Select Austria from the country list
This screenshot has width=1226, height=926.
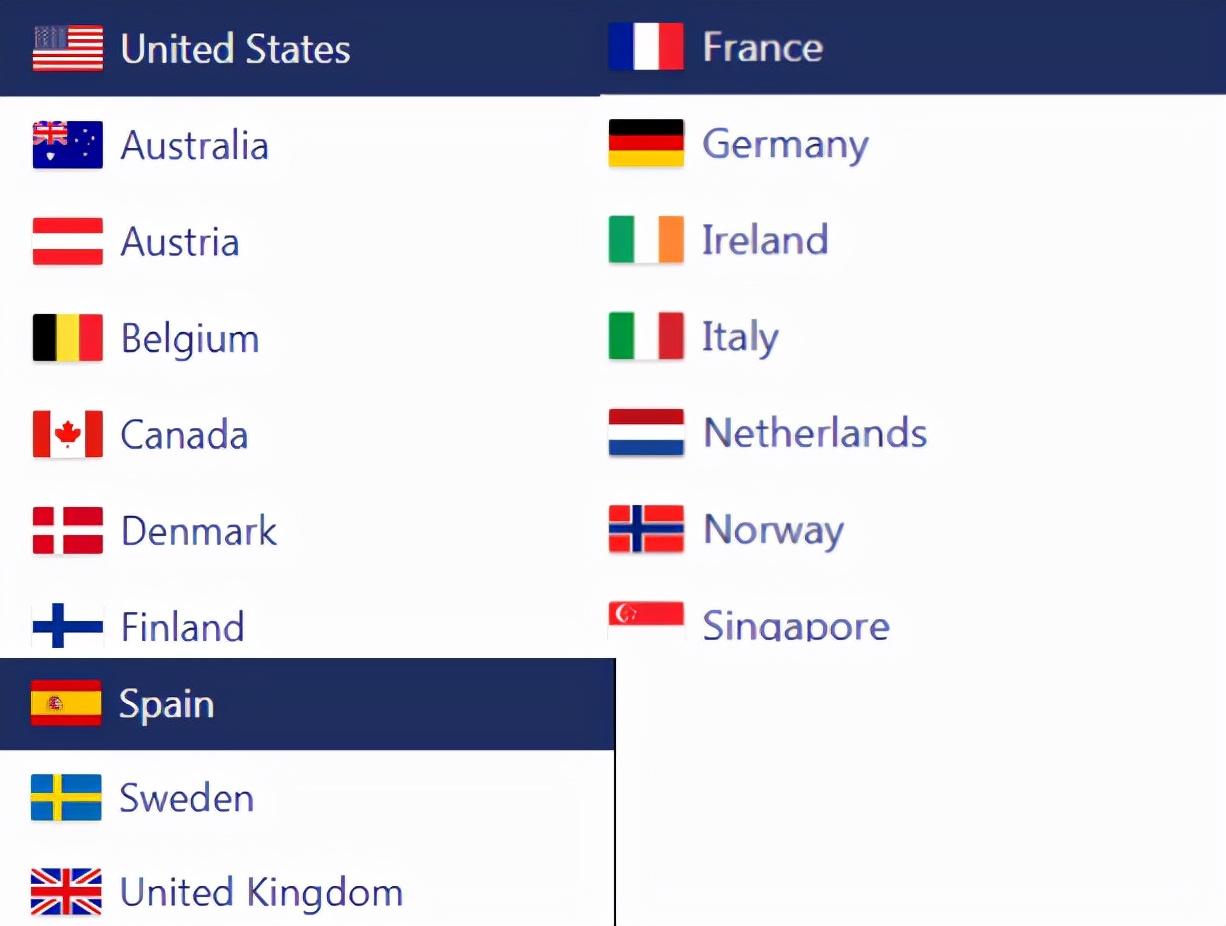tap(180, 242)
